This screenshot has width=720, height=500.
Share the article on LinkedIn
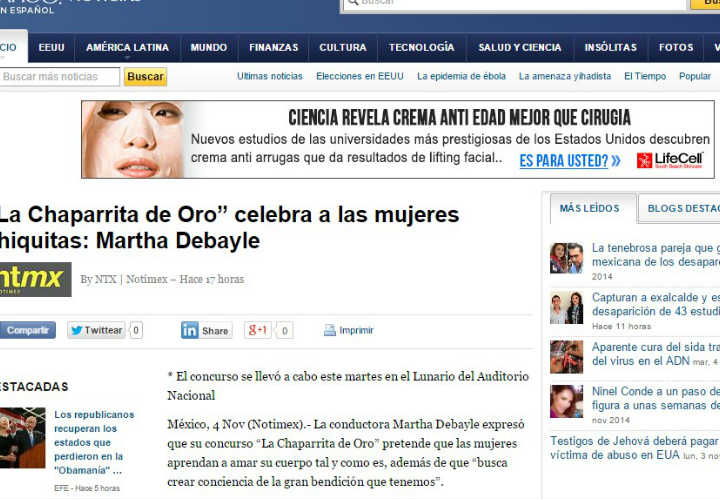pyautogui.click(x=206, y=330)
